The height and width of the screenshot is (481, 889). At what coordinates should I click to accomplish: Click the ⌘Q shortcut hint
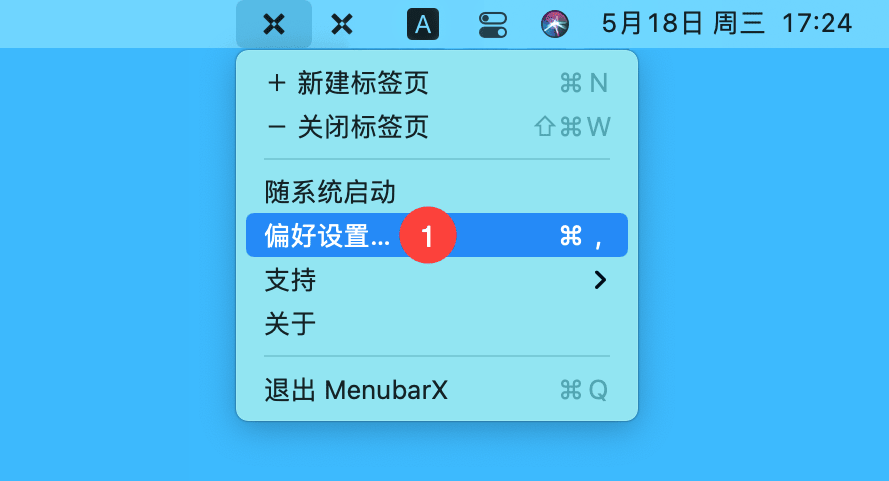pos(584,390)
